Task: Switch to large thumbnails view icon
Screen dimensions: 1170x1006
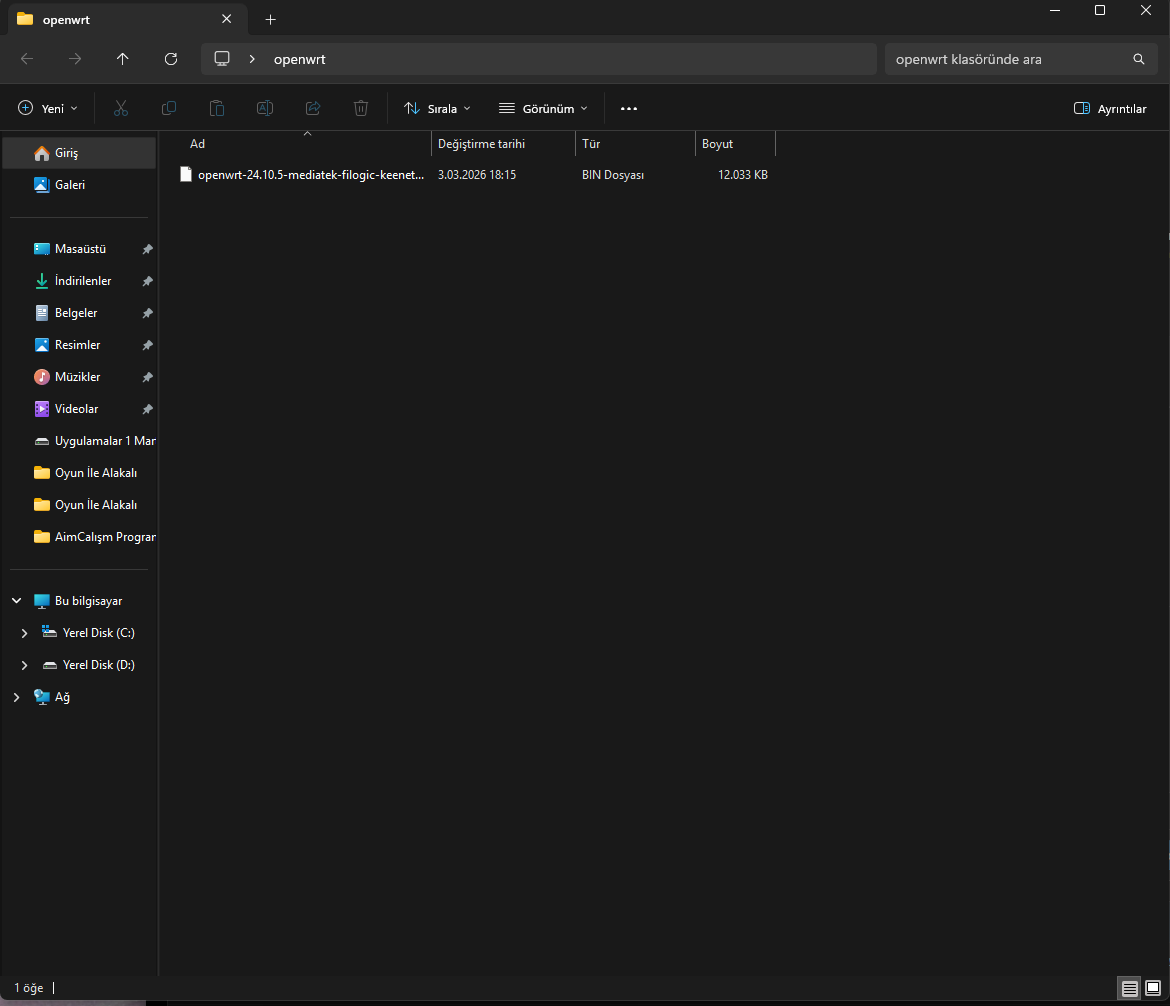Action: tap(1153, 988)
